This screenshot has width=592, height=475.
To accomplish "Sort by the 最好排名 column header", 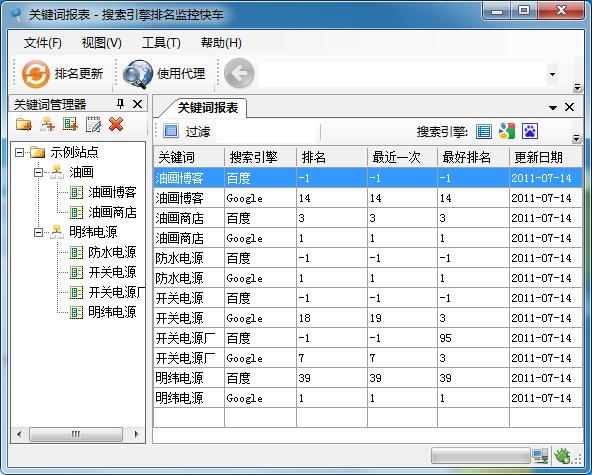I will [473, 157].
